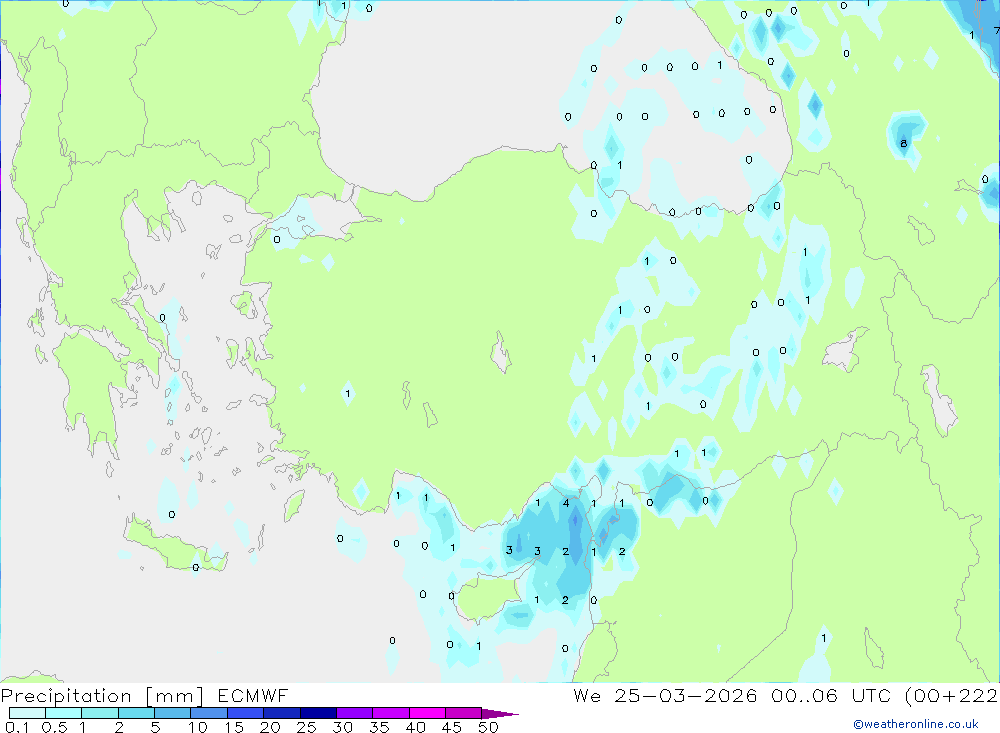The width and height of the screenshot is (1000, 733).
Task: Click the 'ECMWF' model label
Action: (x=253, y=695)
